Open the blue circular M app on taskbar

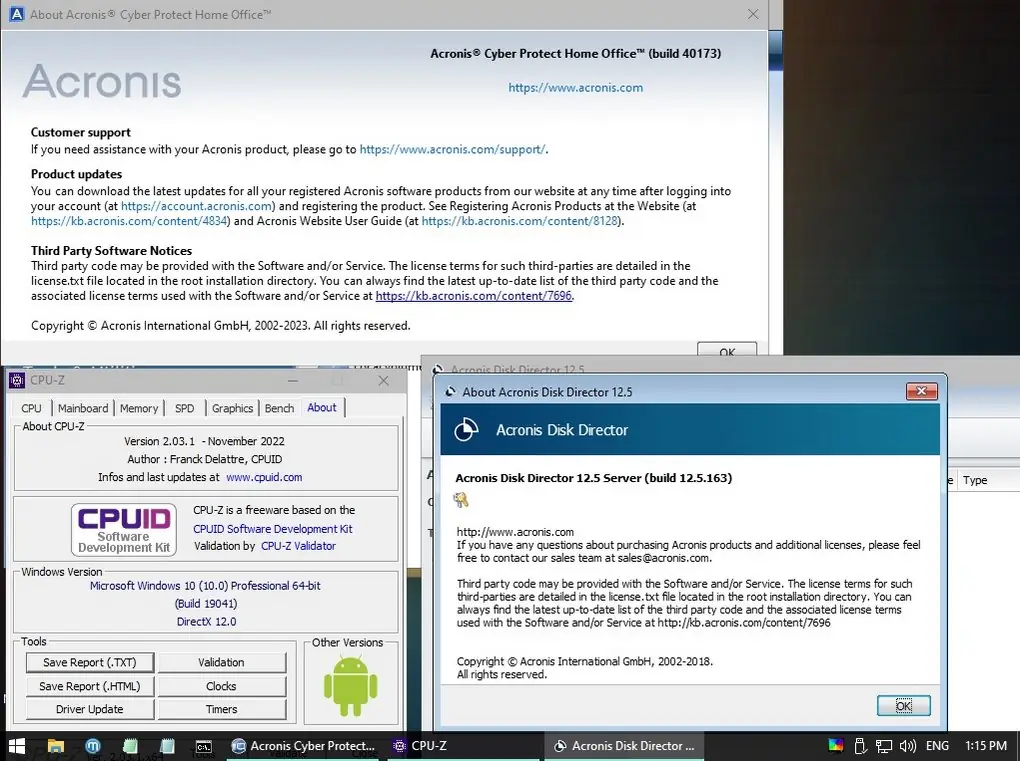[93, 746]
